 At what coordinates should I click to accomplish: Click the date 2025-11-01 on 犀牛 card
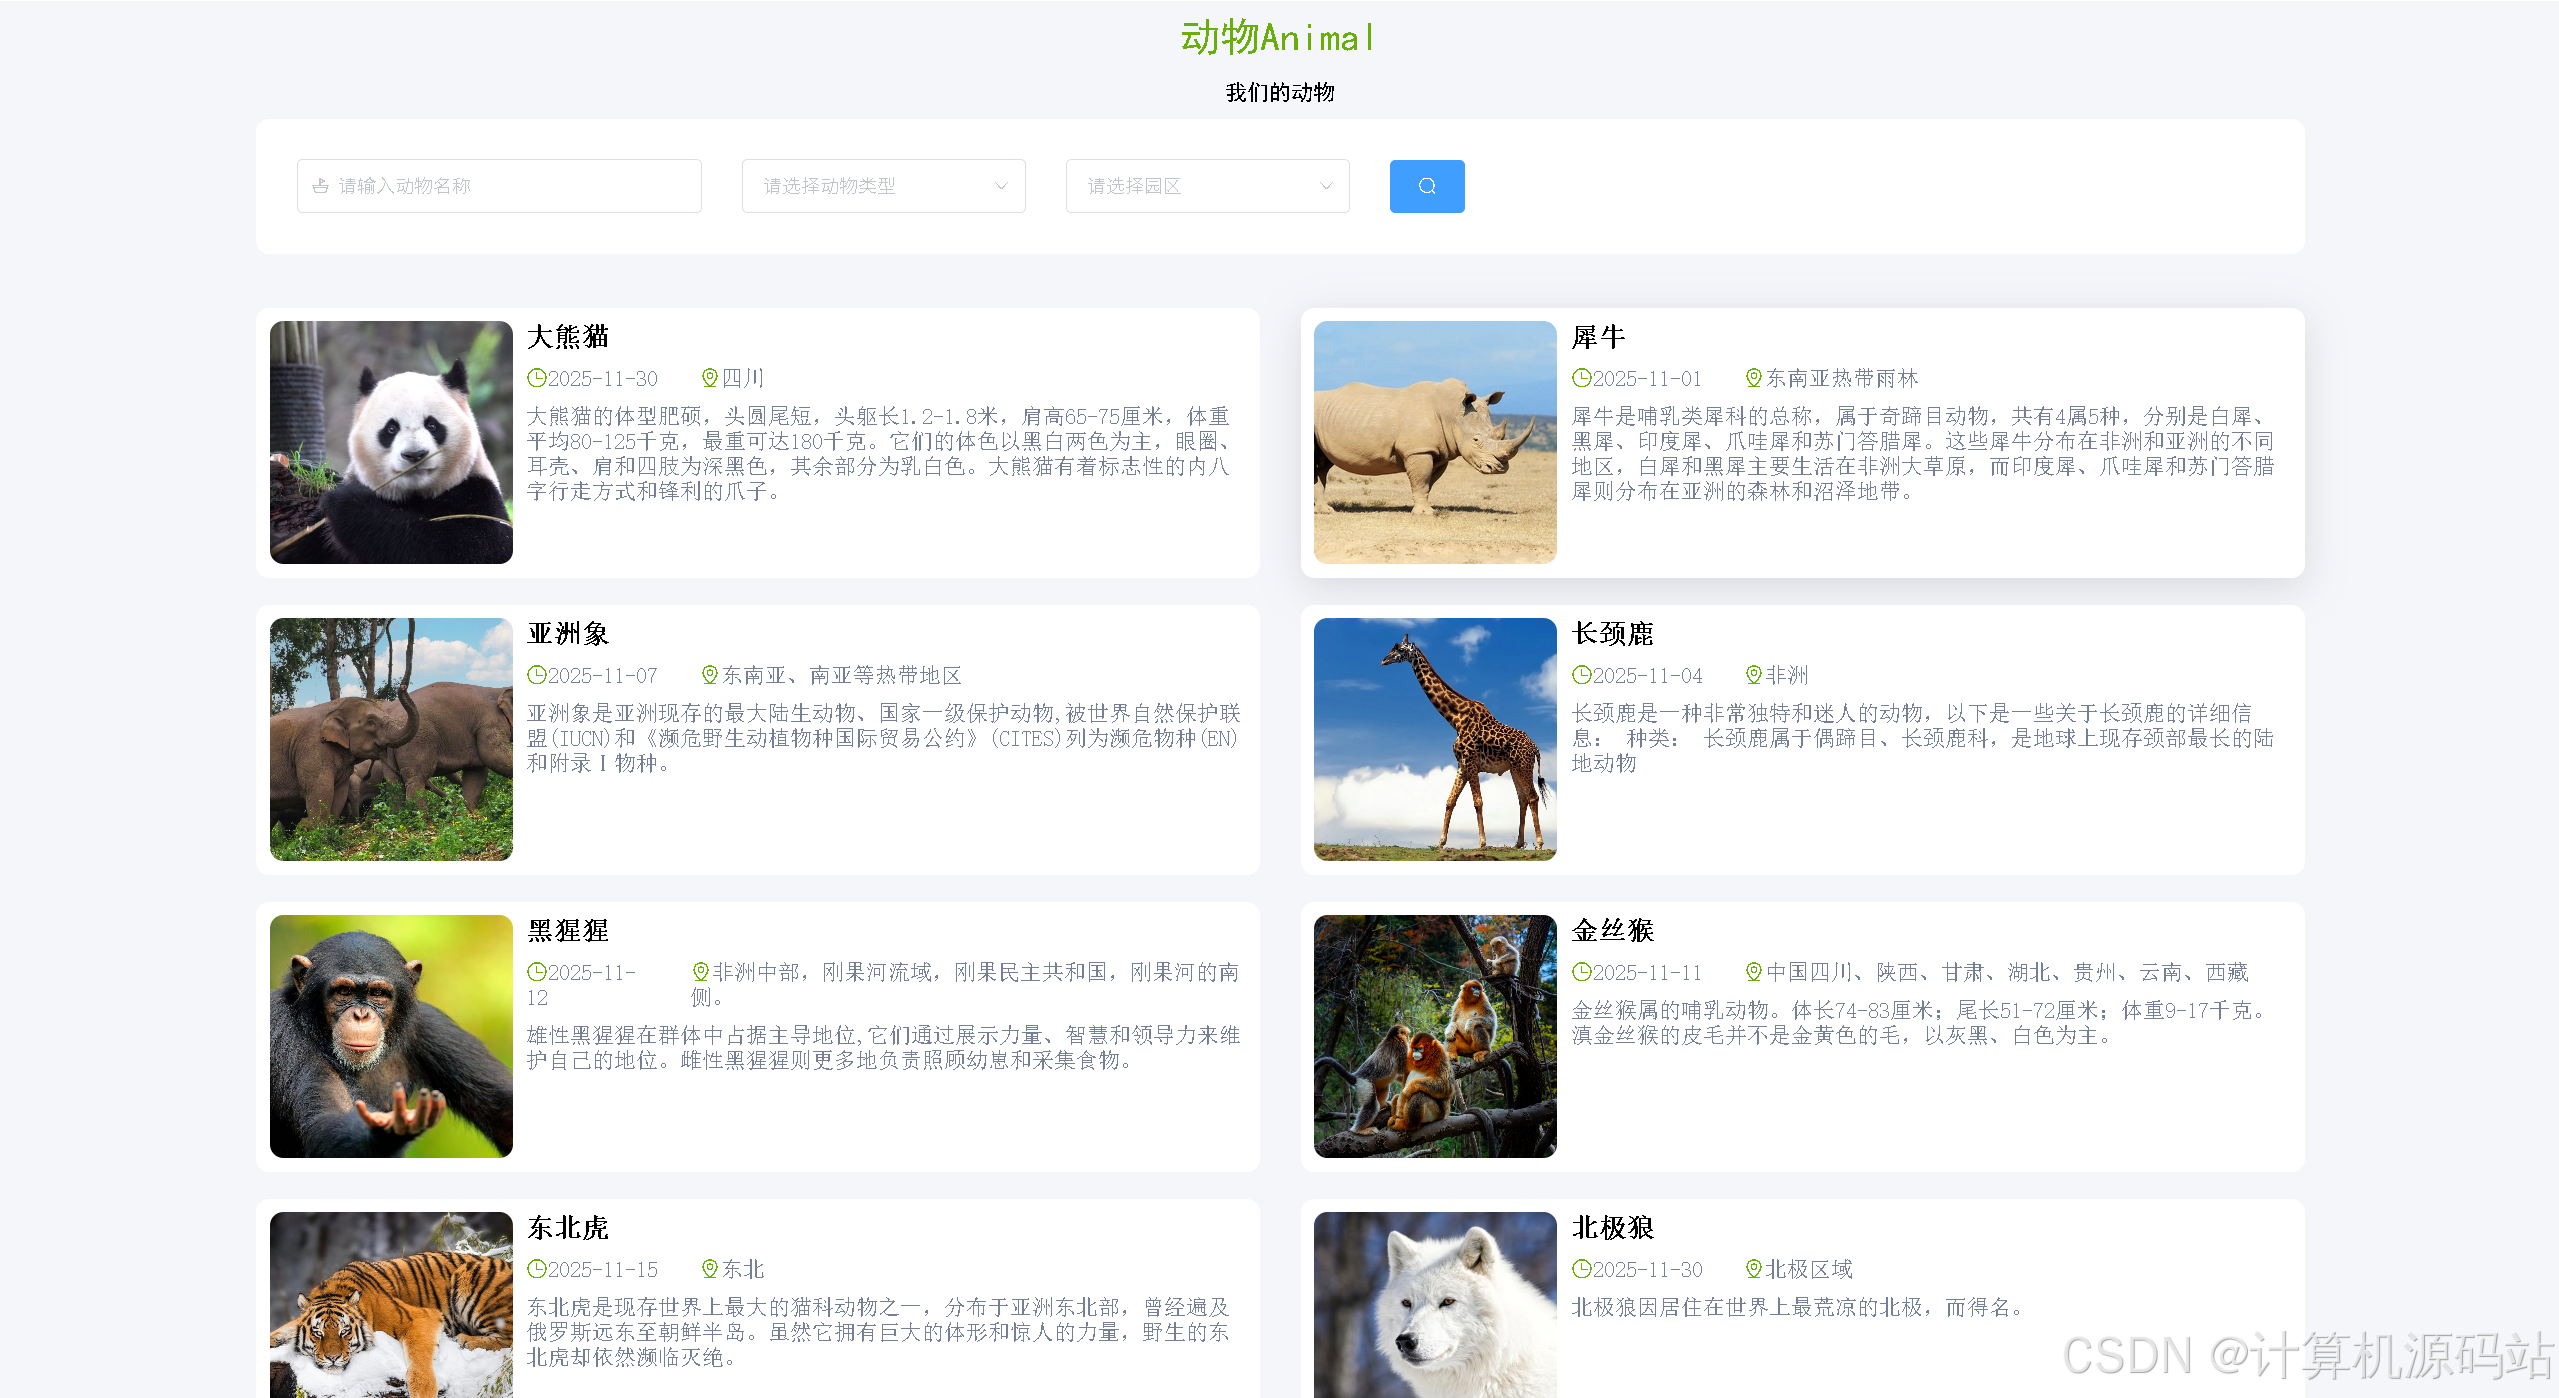click(x=1647, y=379)
